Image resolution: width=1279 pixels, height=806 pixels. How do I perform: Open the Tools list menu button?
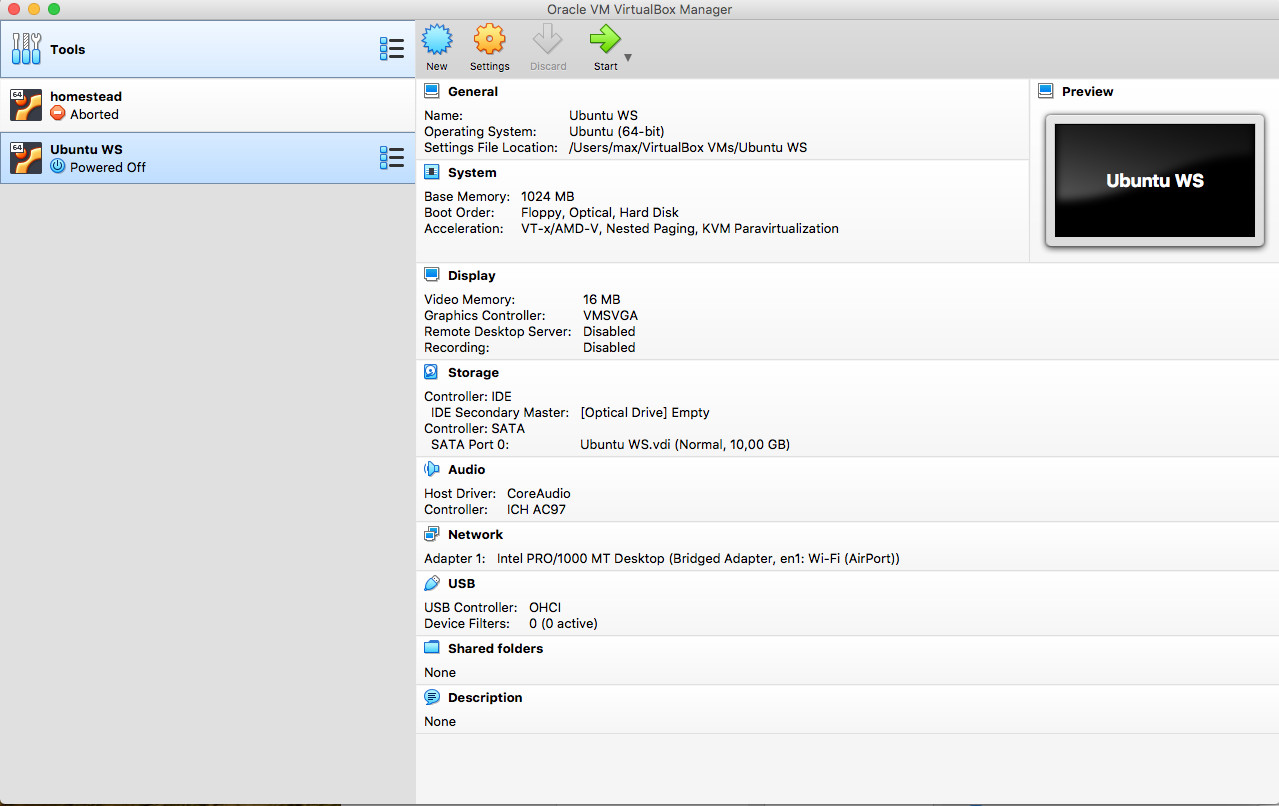click(392, 49)
